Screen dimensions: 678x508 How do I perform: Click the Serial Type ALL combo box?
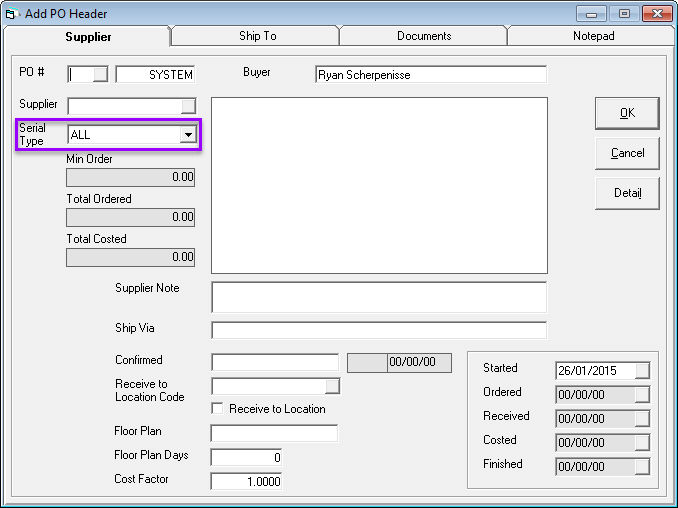[x=132, y=135]
